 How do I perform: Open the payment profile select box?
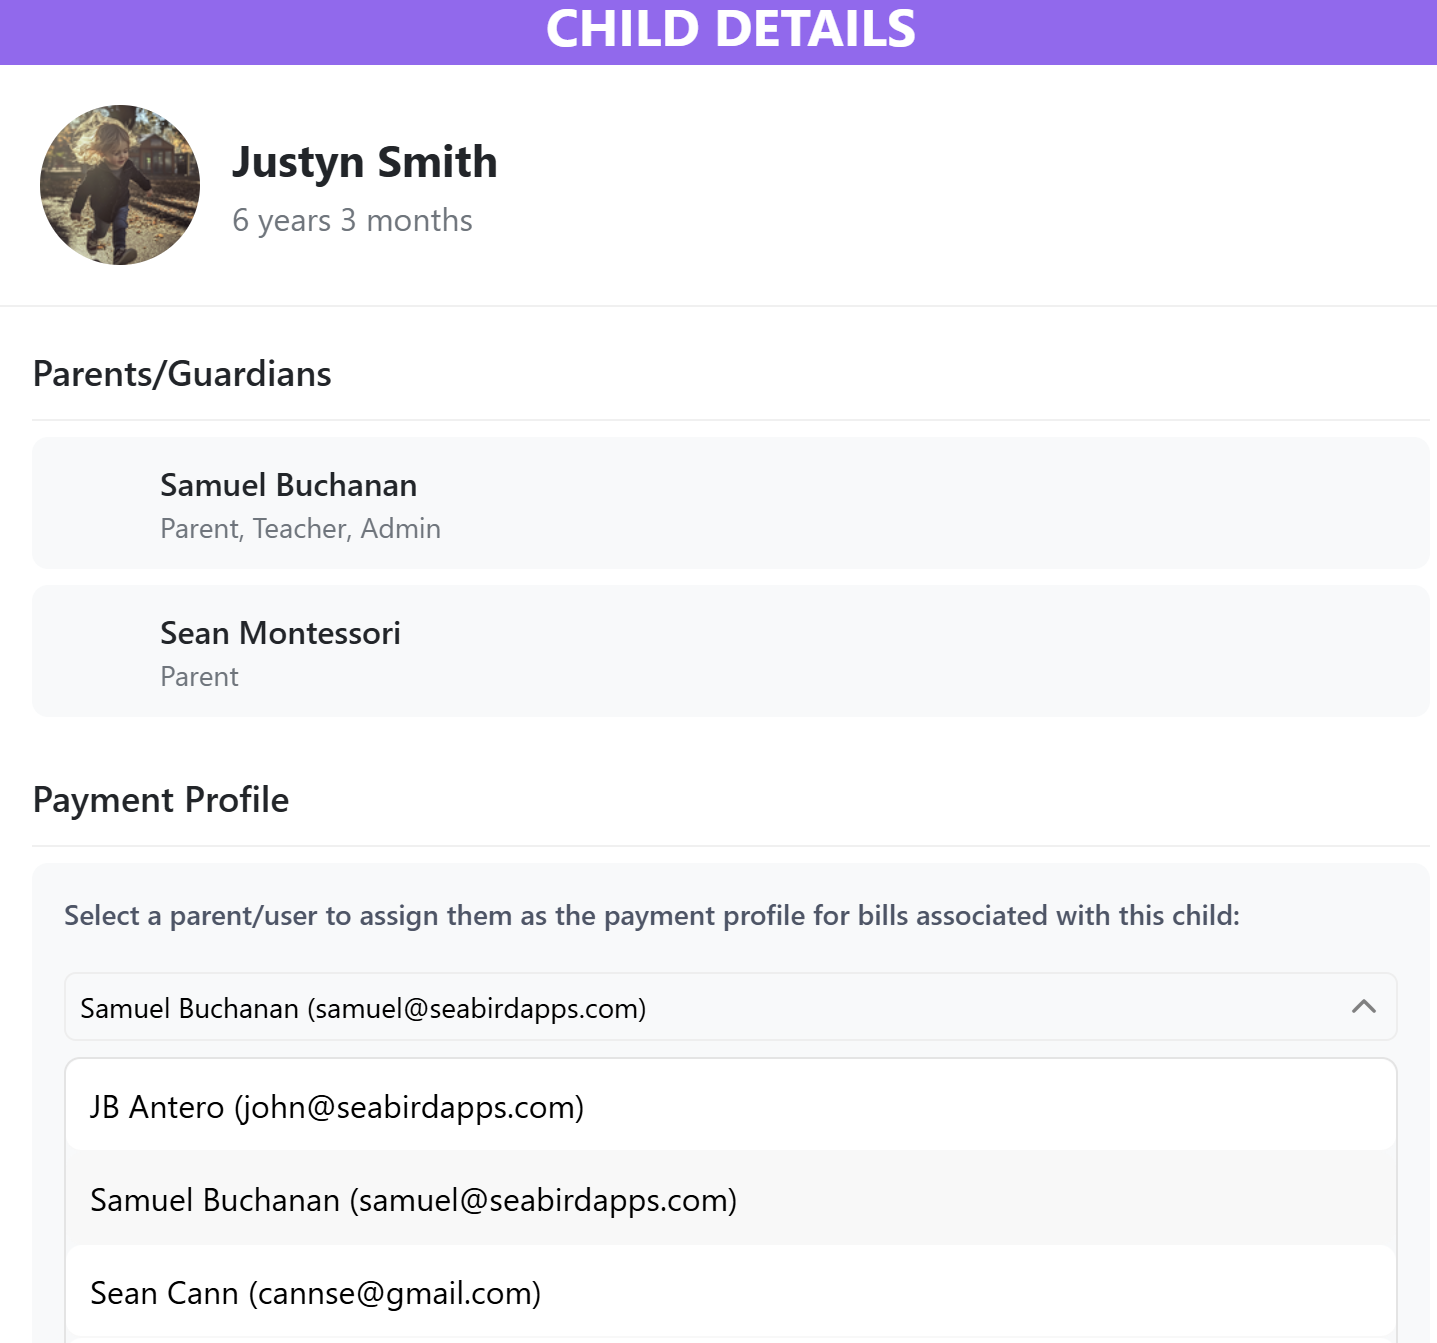[730, 1007]
